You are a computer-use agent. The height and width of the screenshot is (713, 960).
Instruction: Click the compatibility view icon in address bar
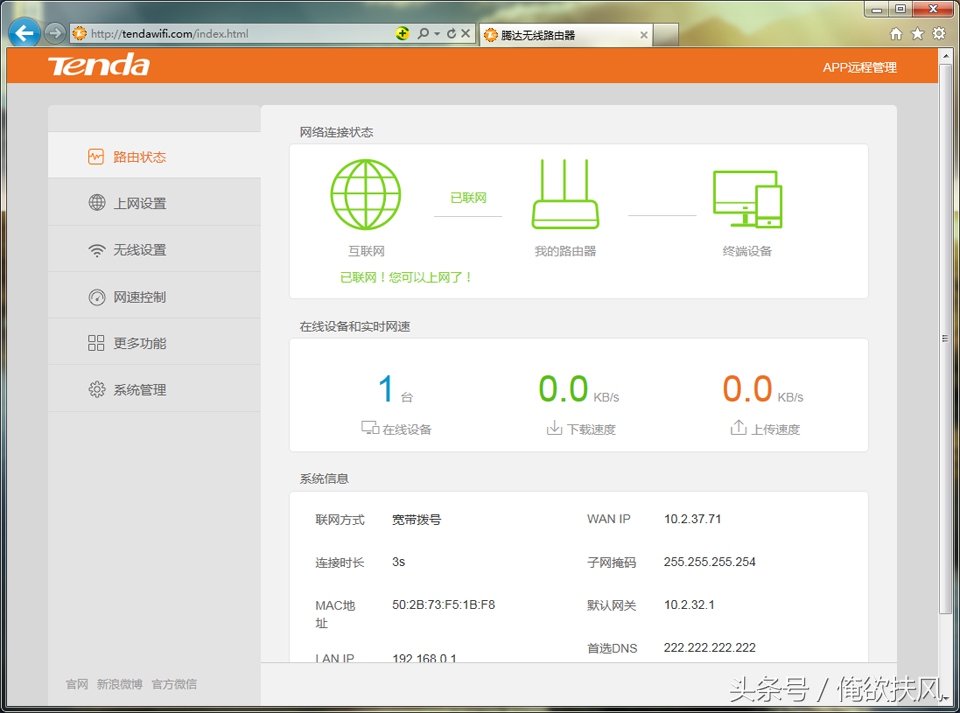tap(402, 34)
